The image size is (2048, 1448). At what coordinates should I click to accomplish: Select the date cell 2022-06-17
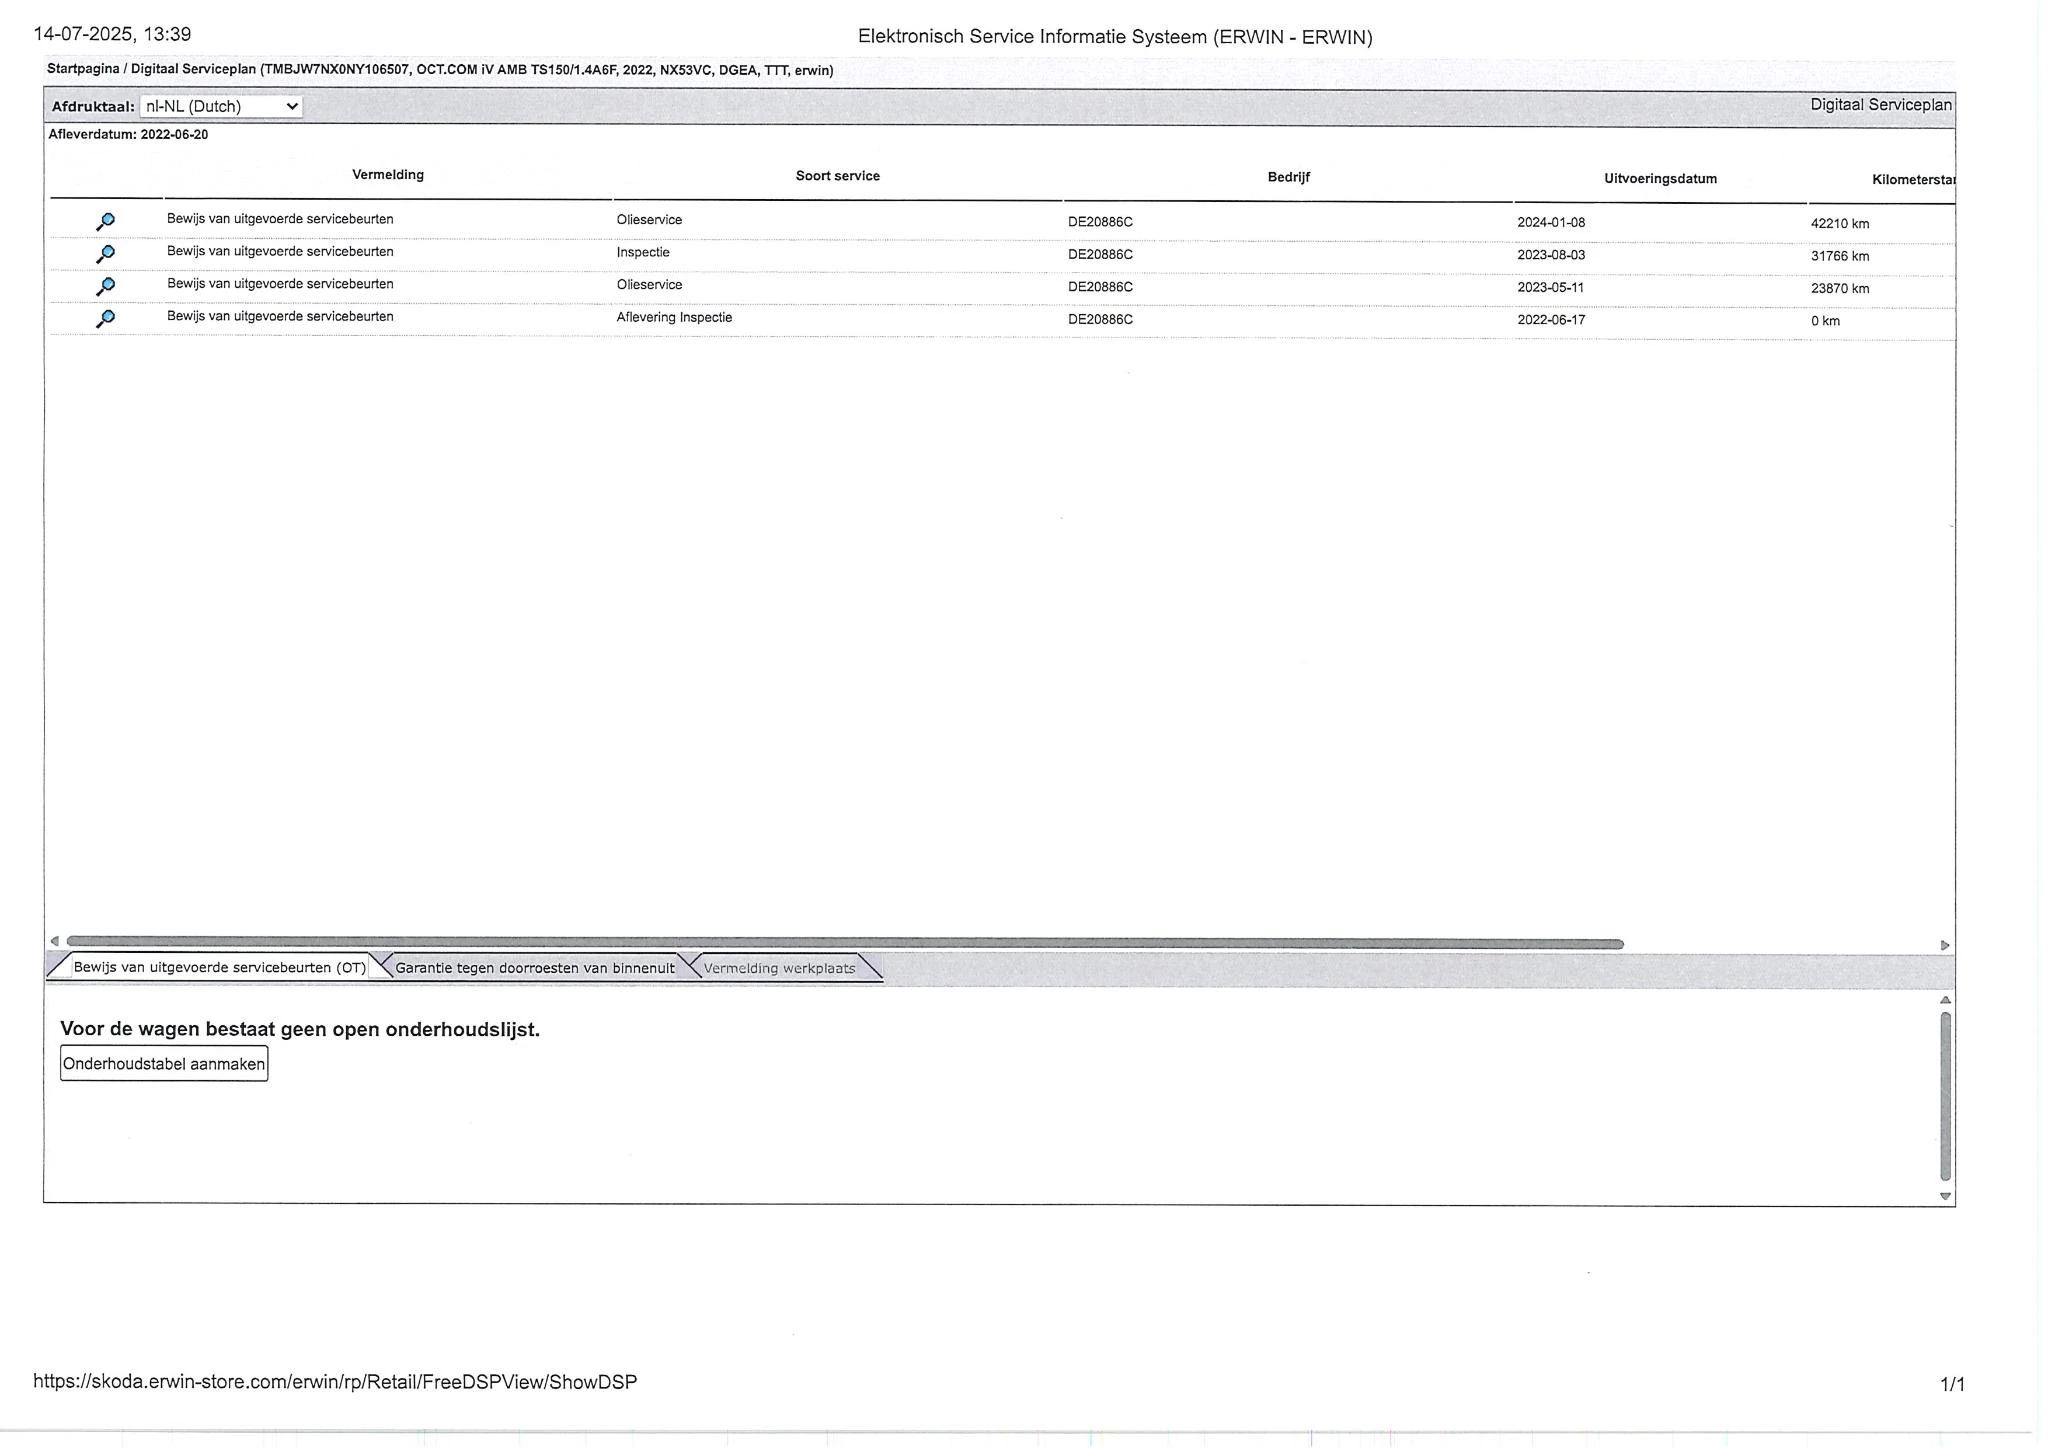coord(1551,320)
